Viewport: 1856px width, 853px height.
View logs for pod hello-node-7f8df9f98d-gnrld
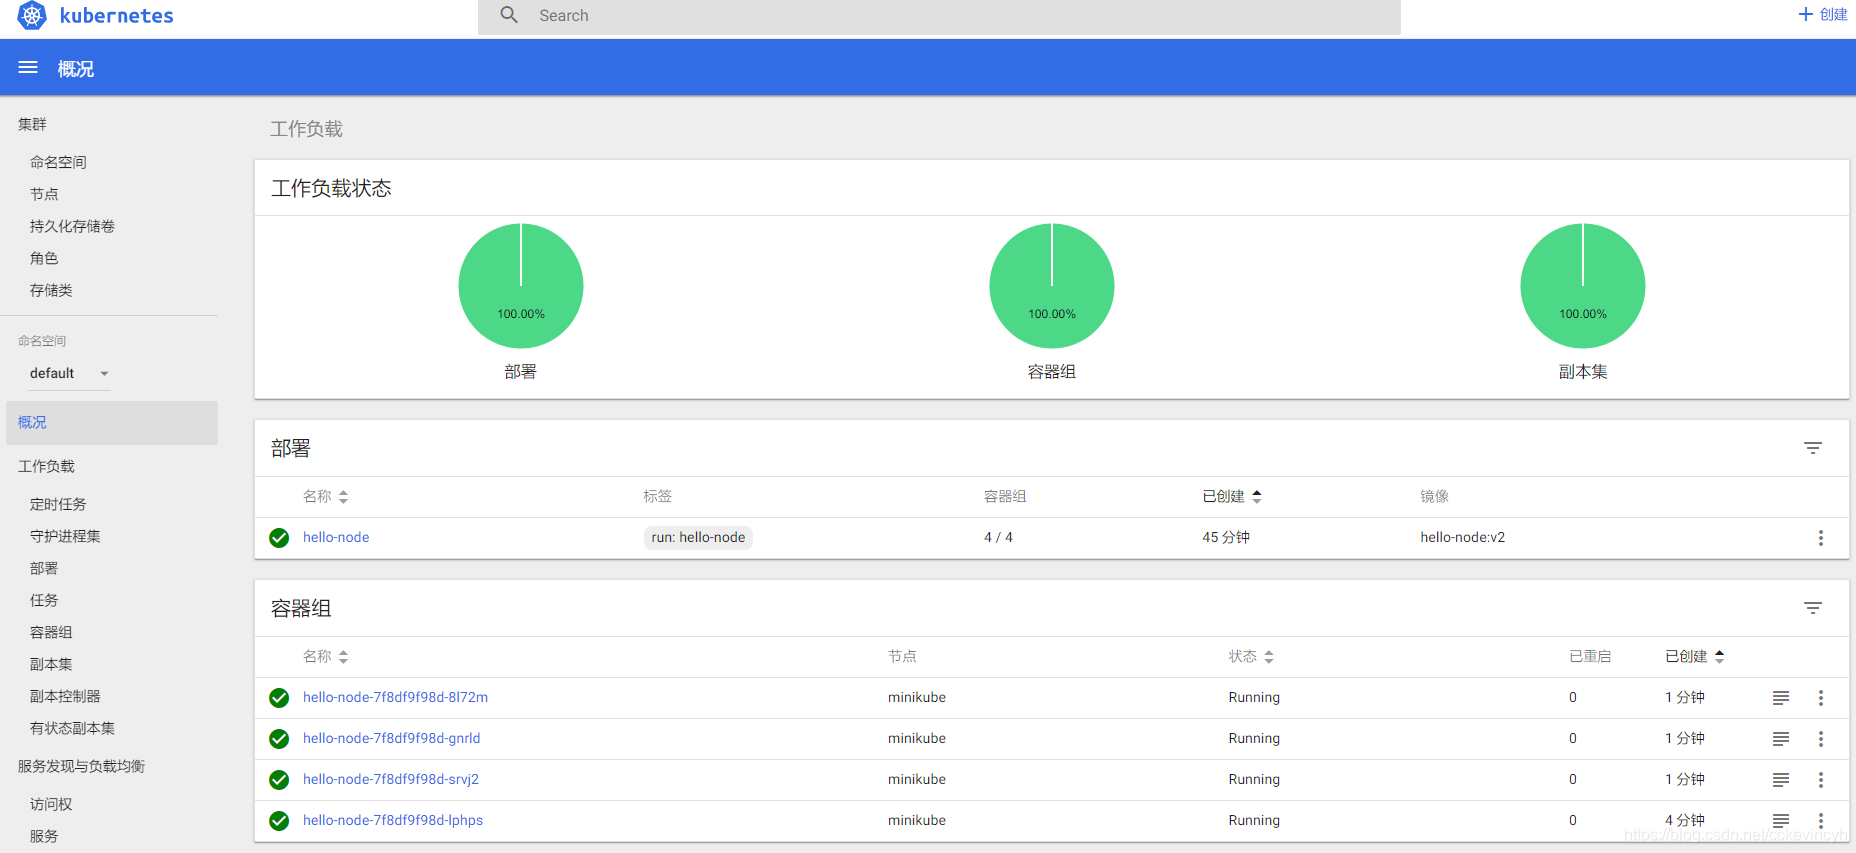pyautogui.click(x=1781, y=739)
